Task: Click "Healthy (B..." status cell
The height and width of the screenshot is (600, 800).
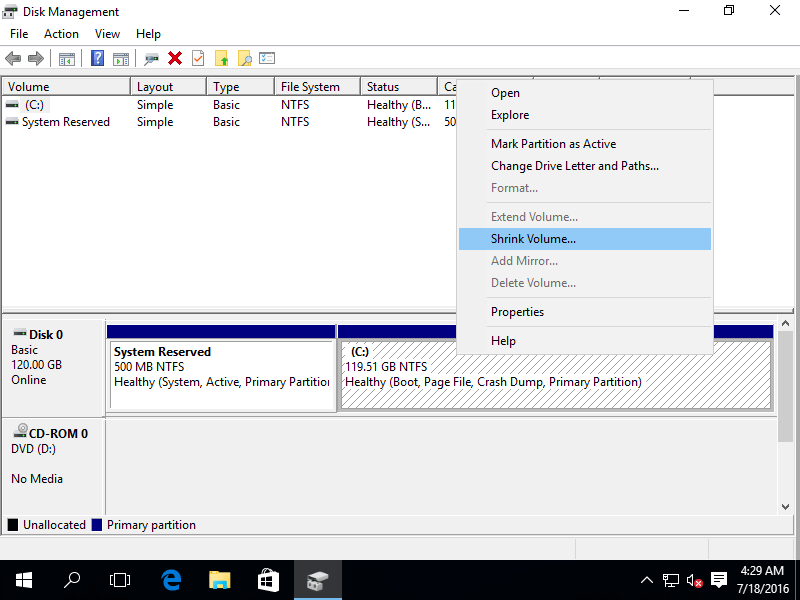Action: click(x=399, y=105)
